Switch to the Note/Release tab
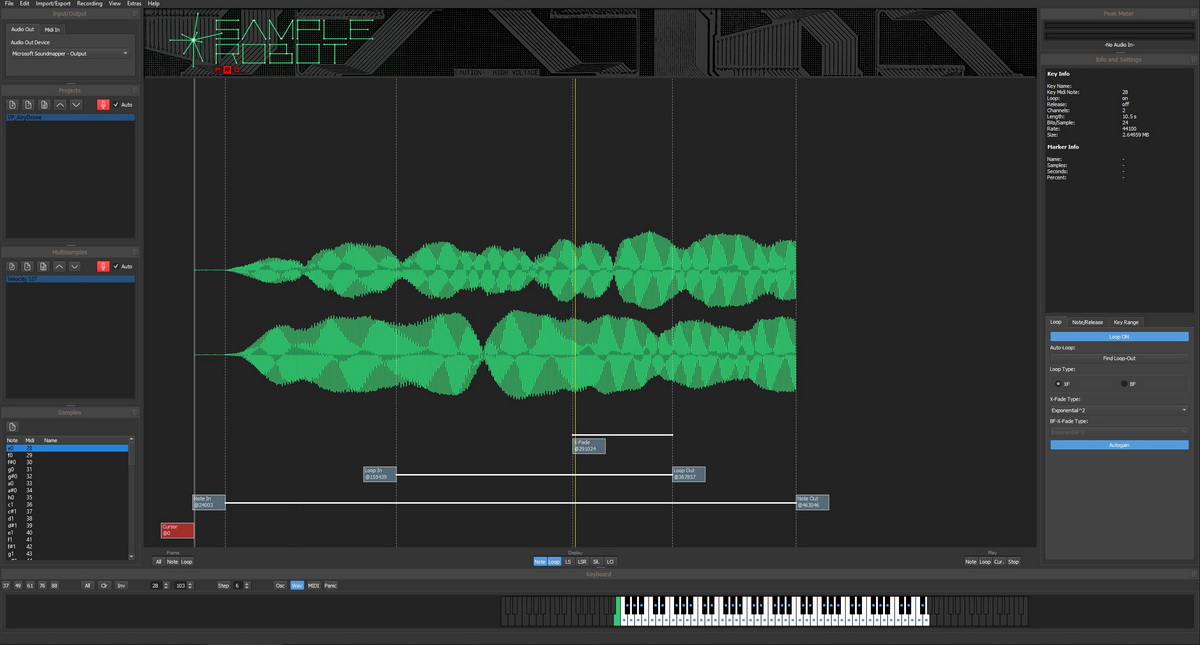Screen dimensions: 1200x645 pos(1087,322)
